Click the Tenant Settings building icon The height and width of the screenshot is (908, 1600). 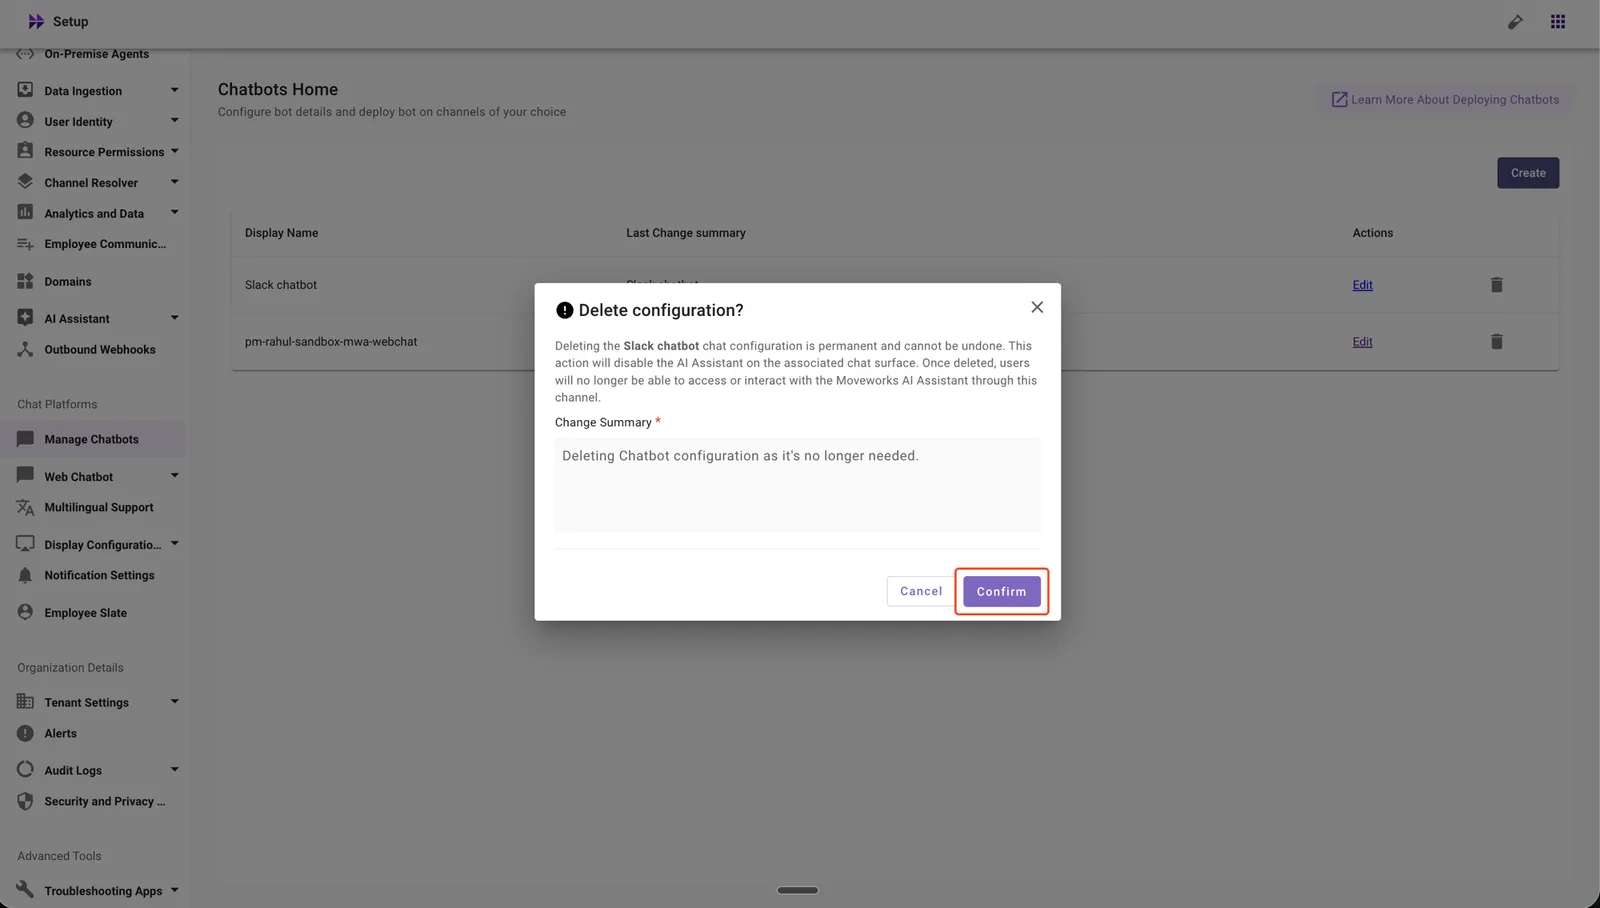(x=25, y=701)
